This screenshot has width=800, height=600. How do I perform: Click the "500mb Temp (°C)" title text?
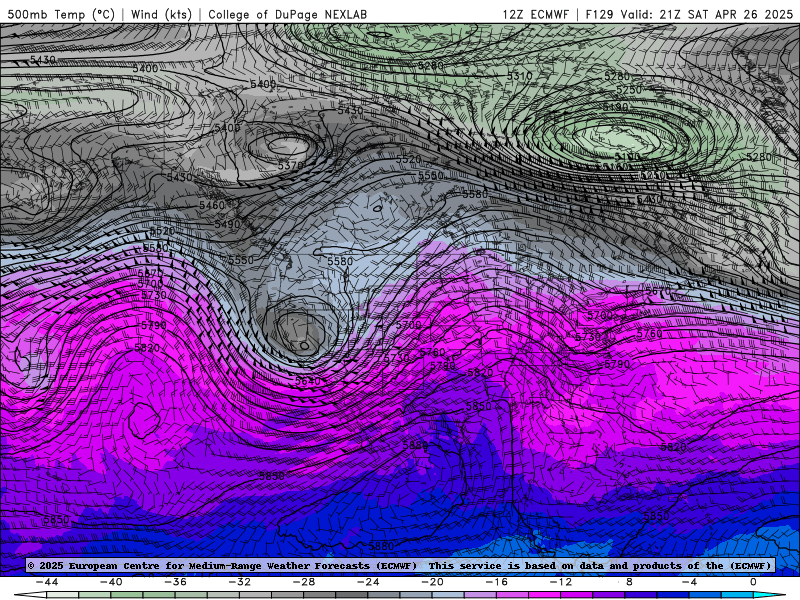61,14
